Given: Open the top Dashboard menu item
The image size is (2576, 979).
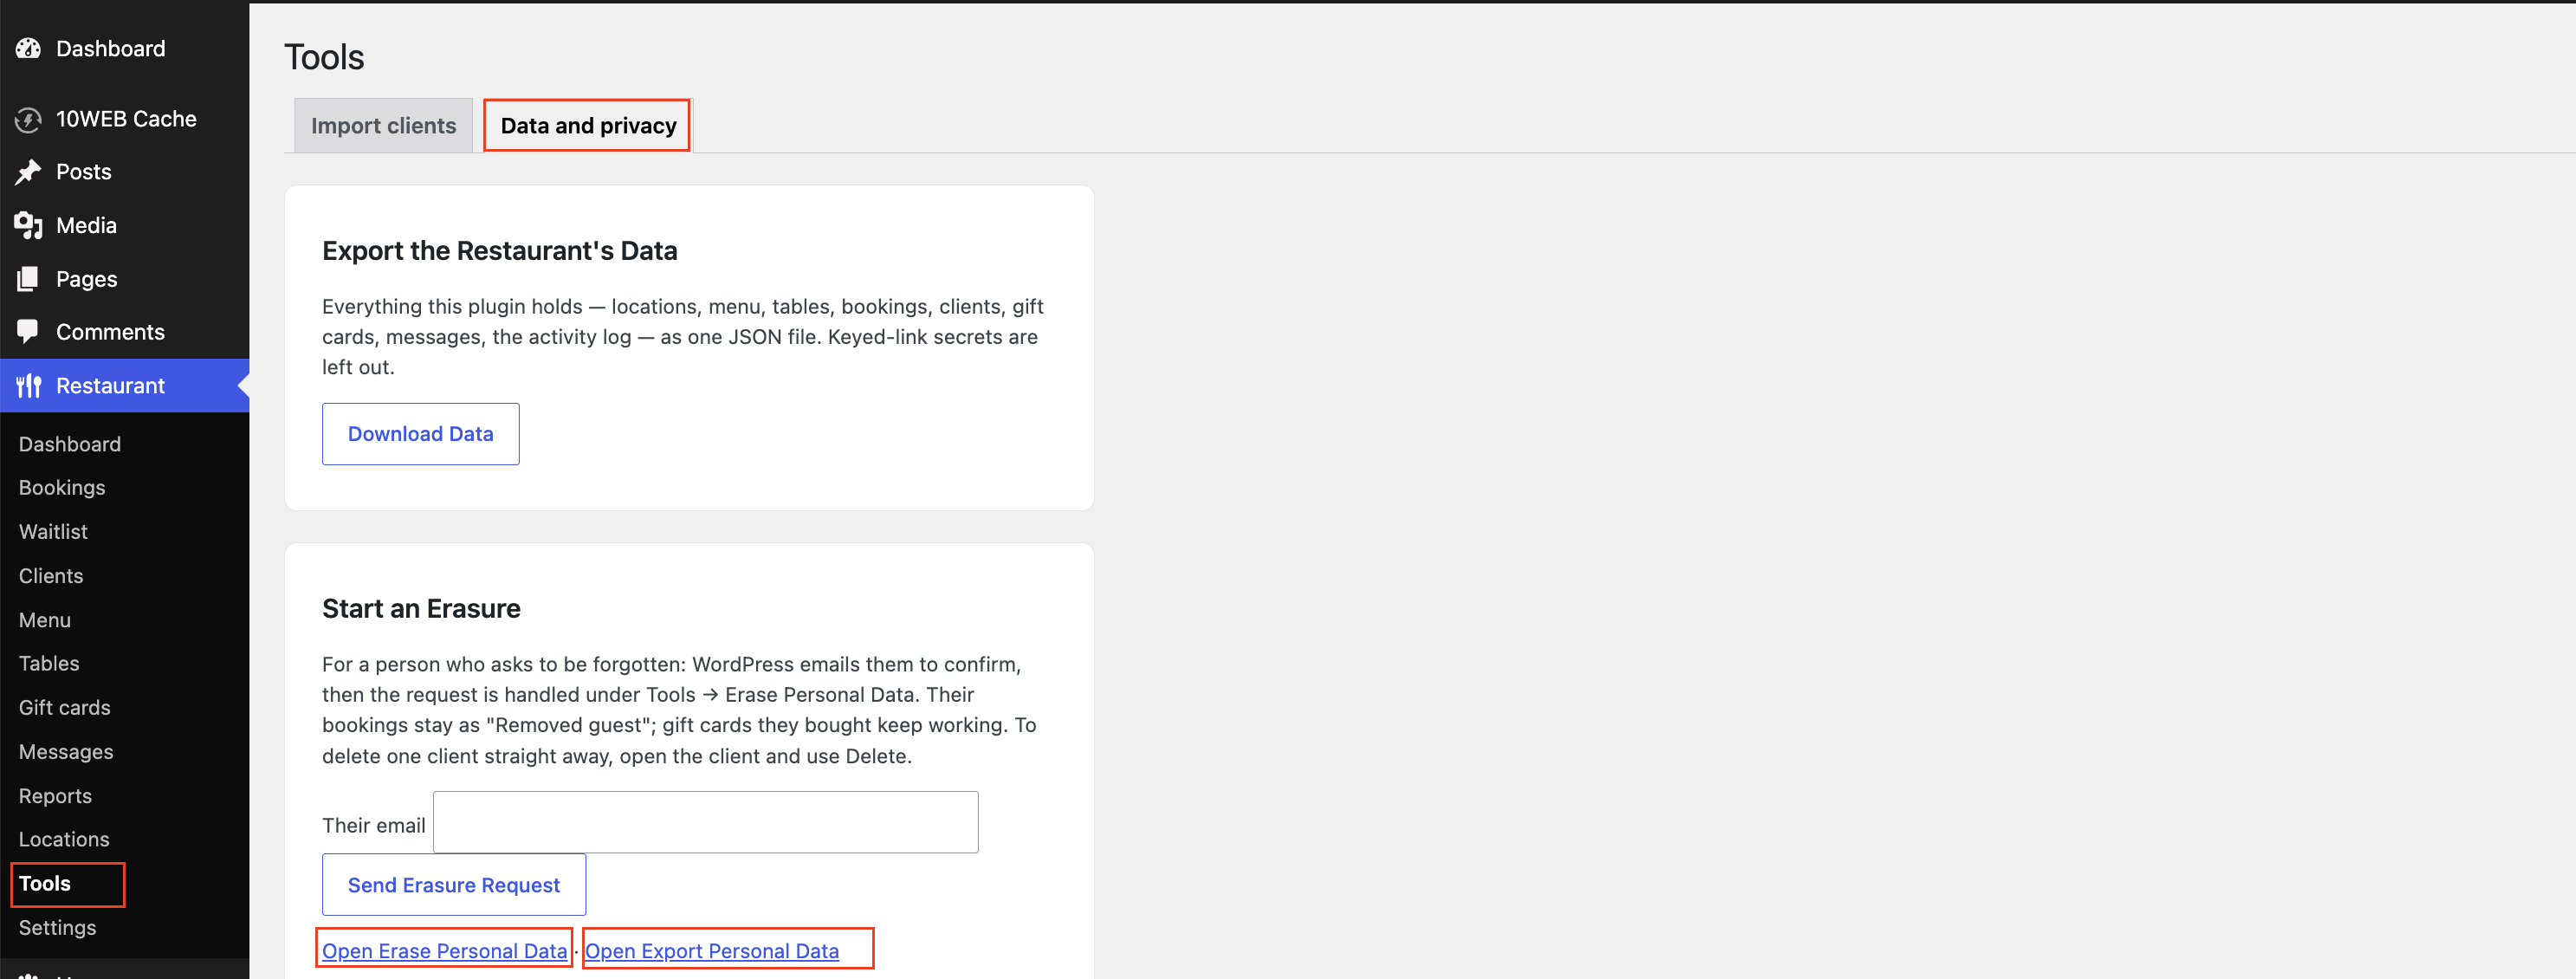Looking at the screenshot, I should (x=110, y=48).
